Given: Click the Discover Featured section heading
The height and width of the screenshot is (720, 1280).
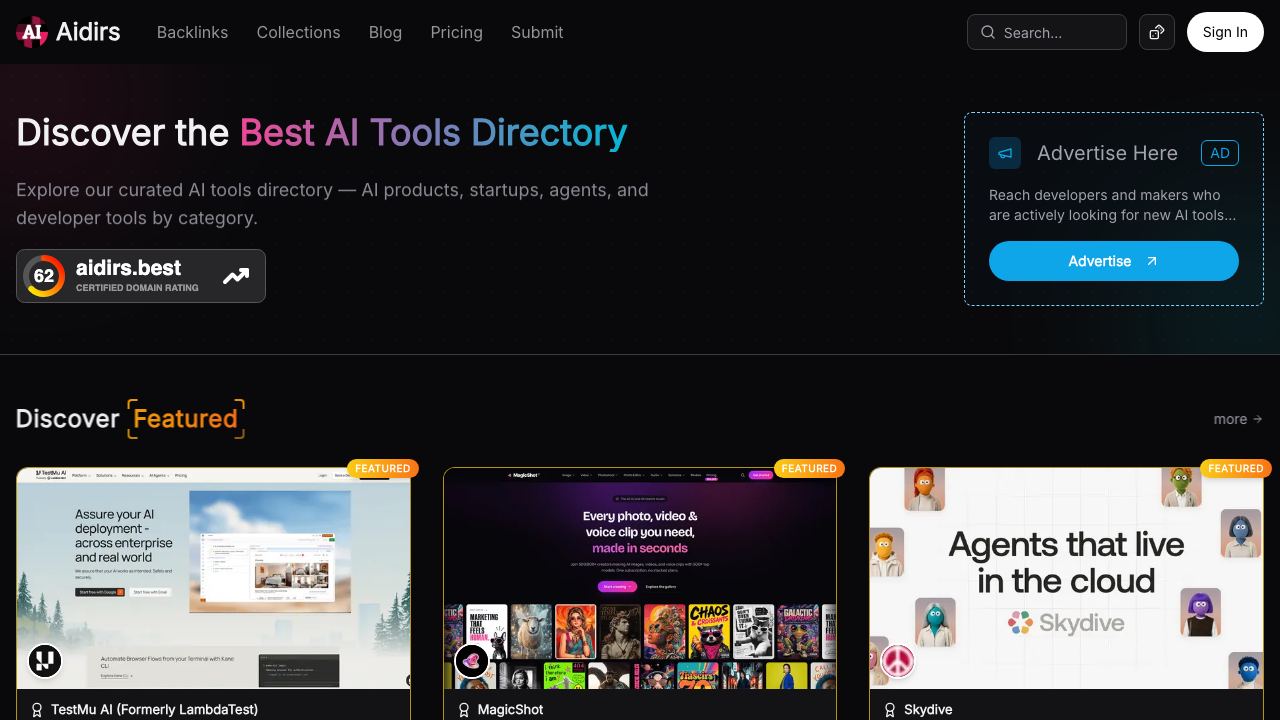Looking at the screenshot, I should (x=130, y=418).
